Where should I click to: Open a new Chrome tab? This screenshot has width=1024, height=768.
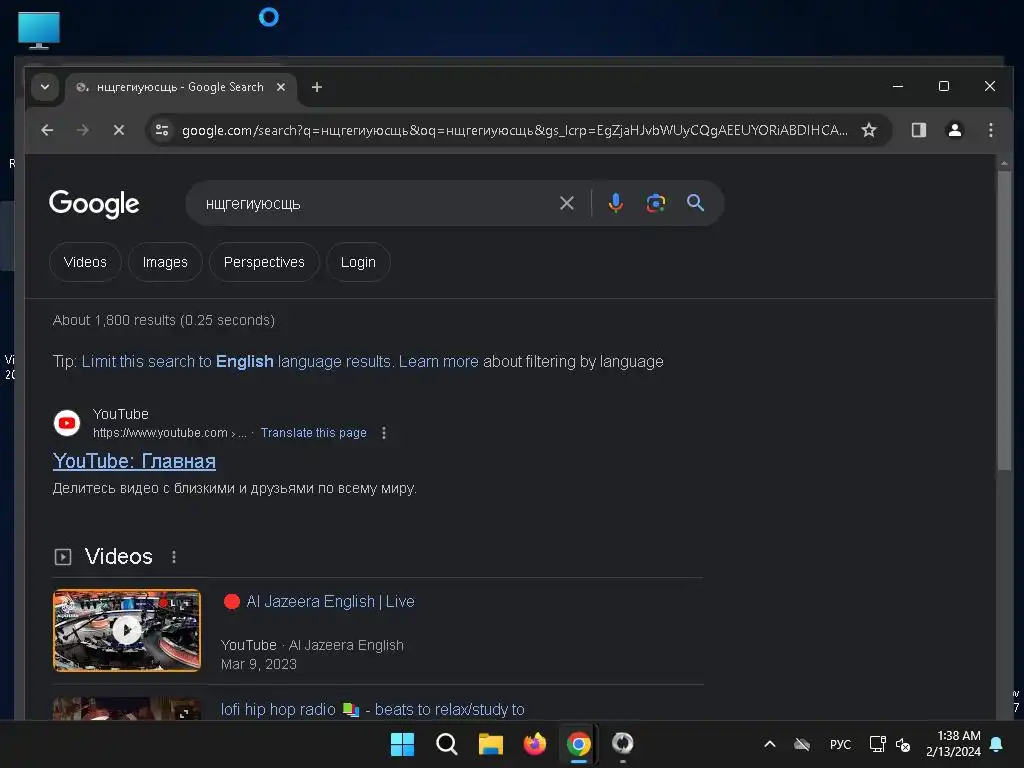point(317,87)
